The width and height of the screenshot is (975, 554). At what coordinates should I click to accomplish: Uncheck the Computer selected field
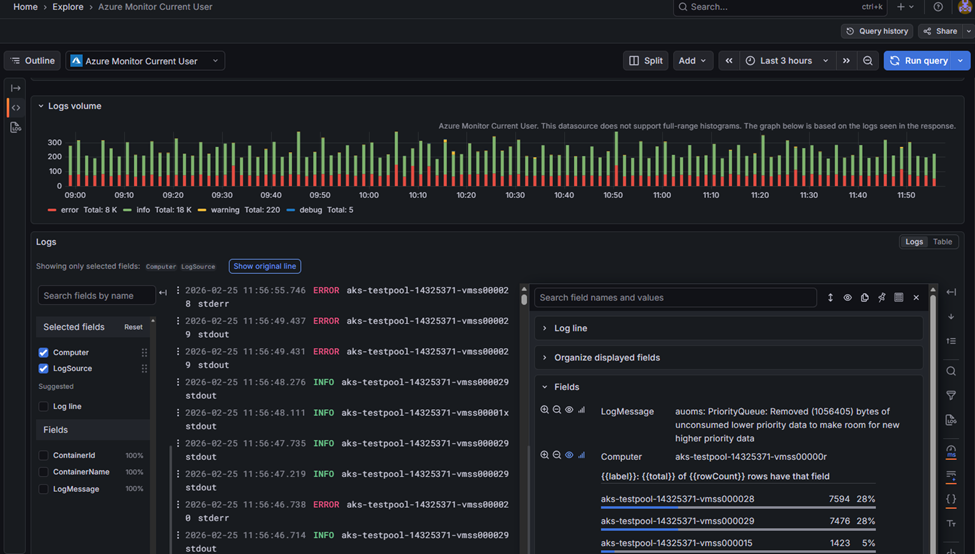[43, 353]
